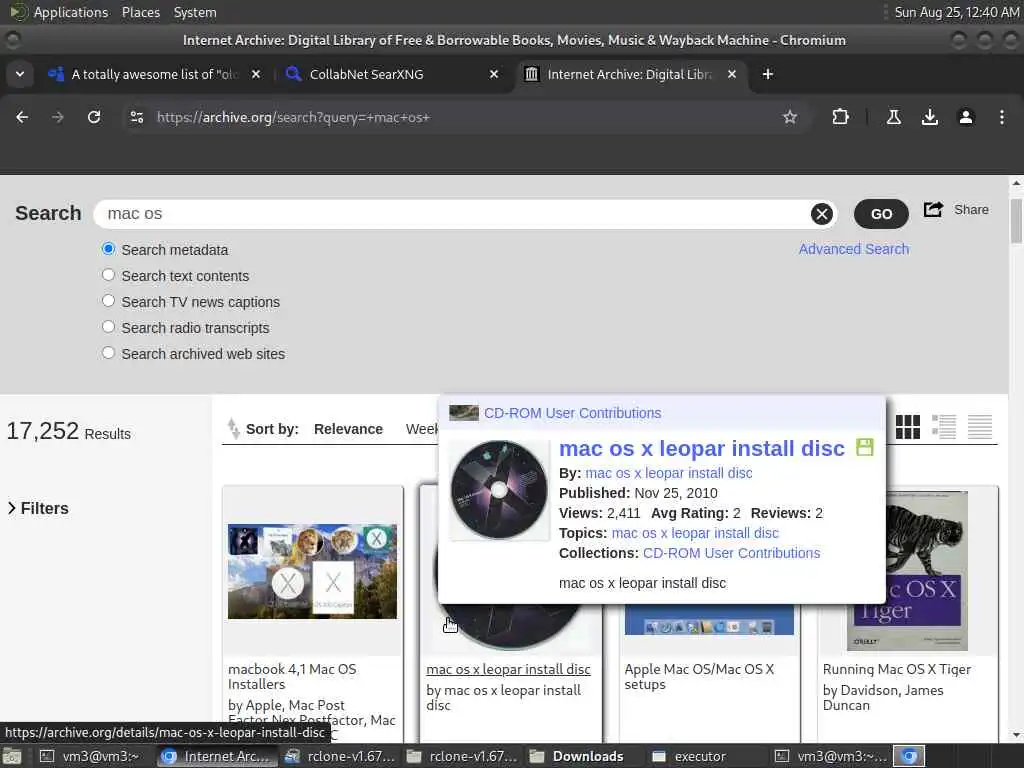
Task: Open CD-ROM User Contributions header link
Action: [572, 413]
